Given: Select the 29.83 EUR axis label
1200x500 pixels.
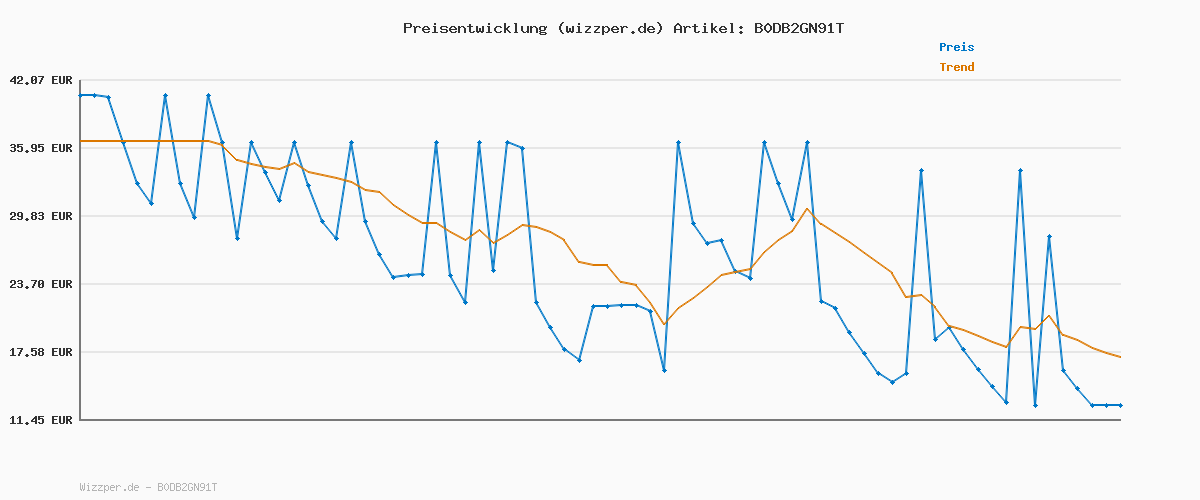Looking at the screenshot, I should pos(41,216).
